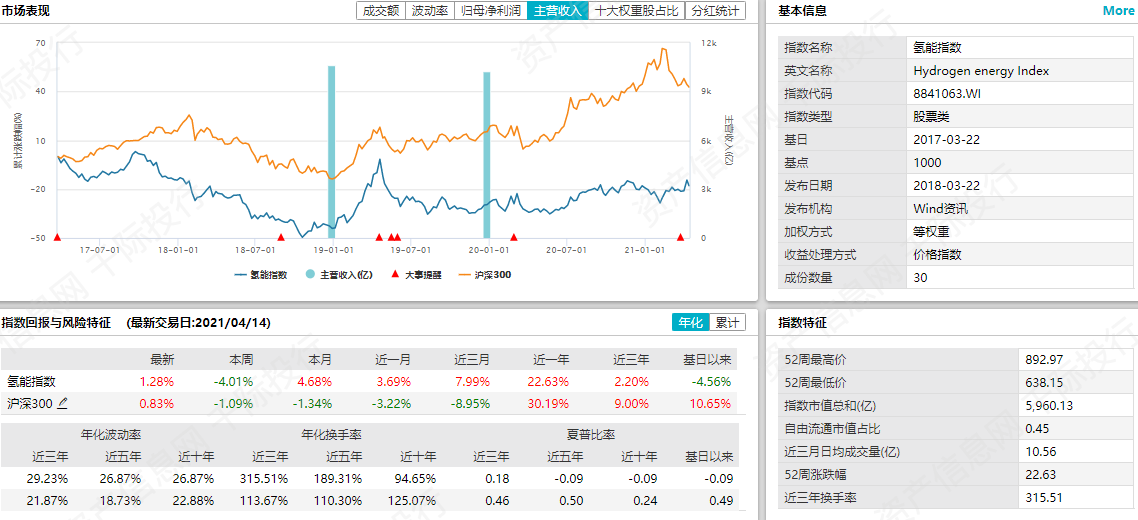1138x520 pixels.
Task: Click the edit pencil icon beside 沪深300
Action: 63,403
